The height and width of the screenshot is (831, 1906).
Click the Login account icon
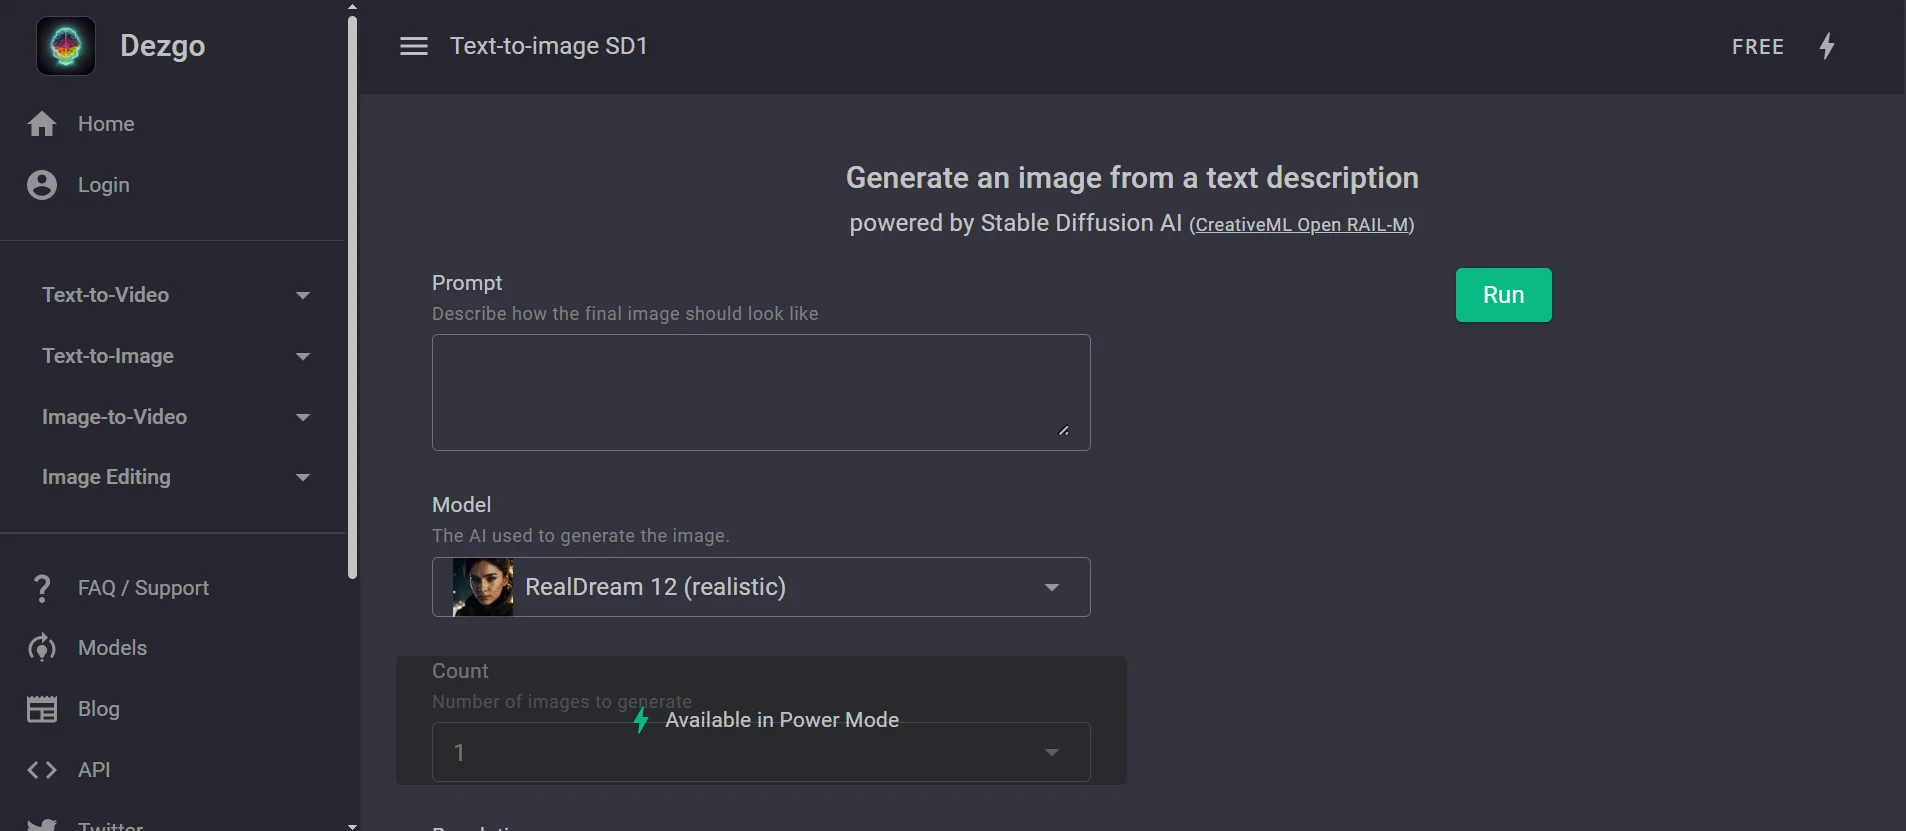[x=42, y=185]
